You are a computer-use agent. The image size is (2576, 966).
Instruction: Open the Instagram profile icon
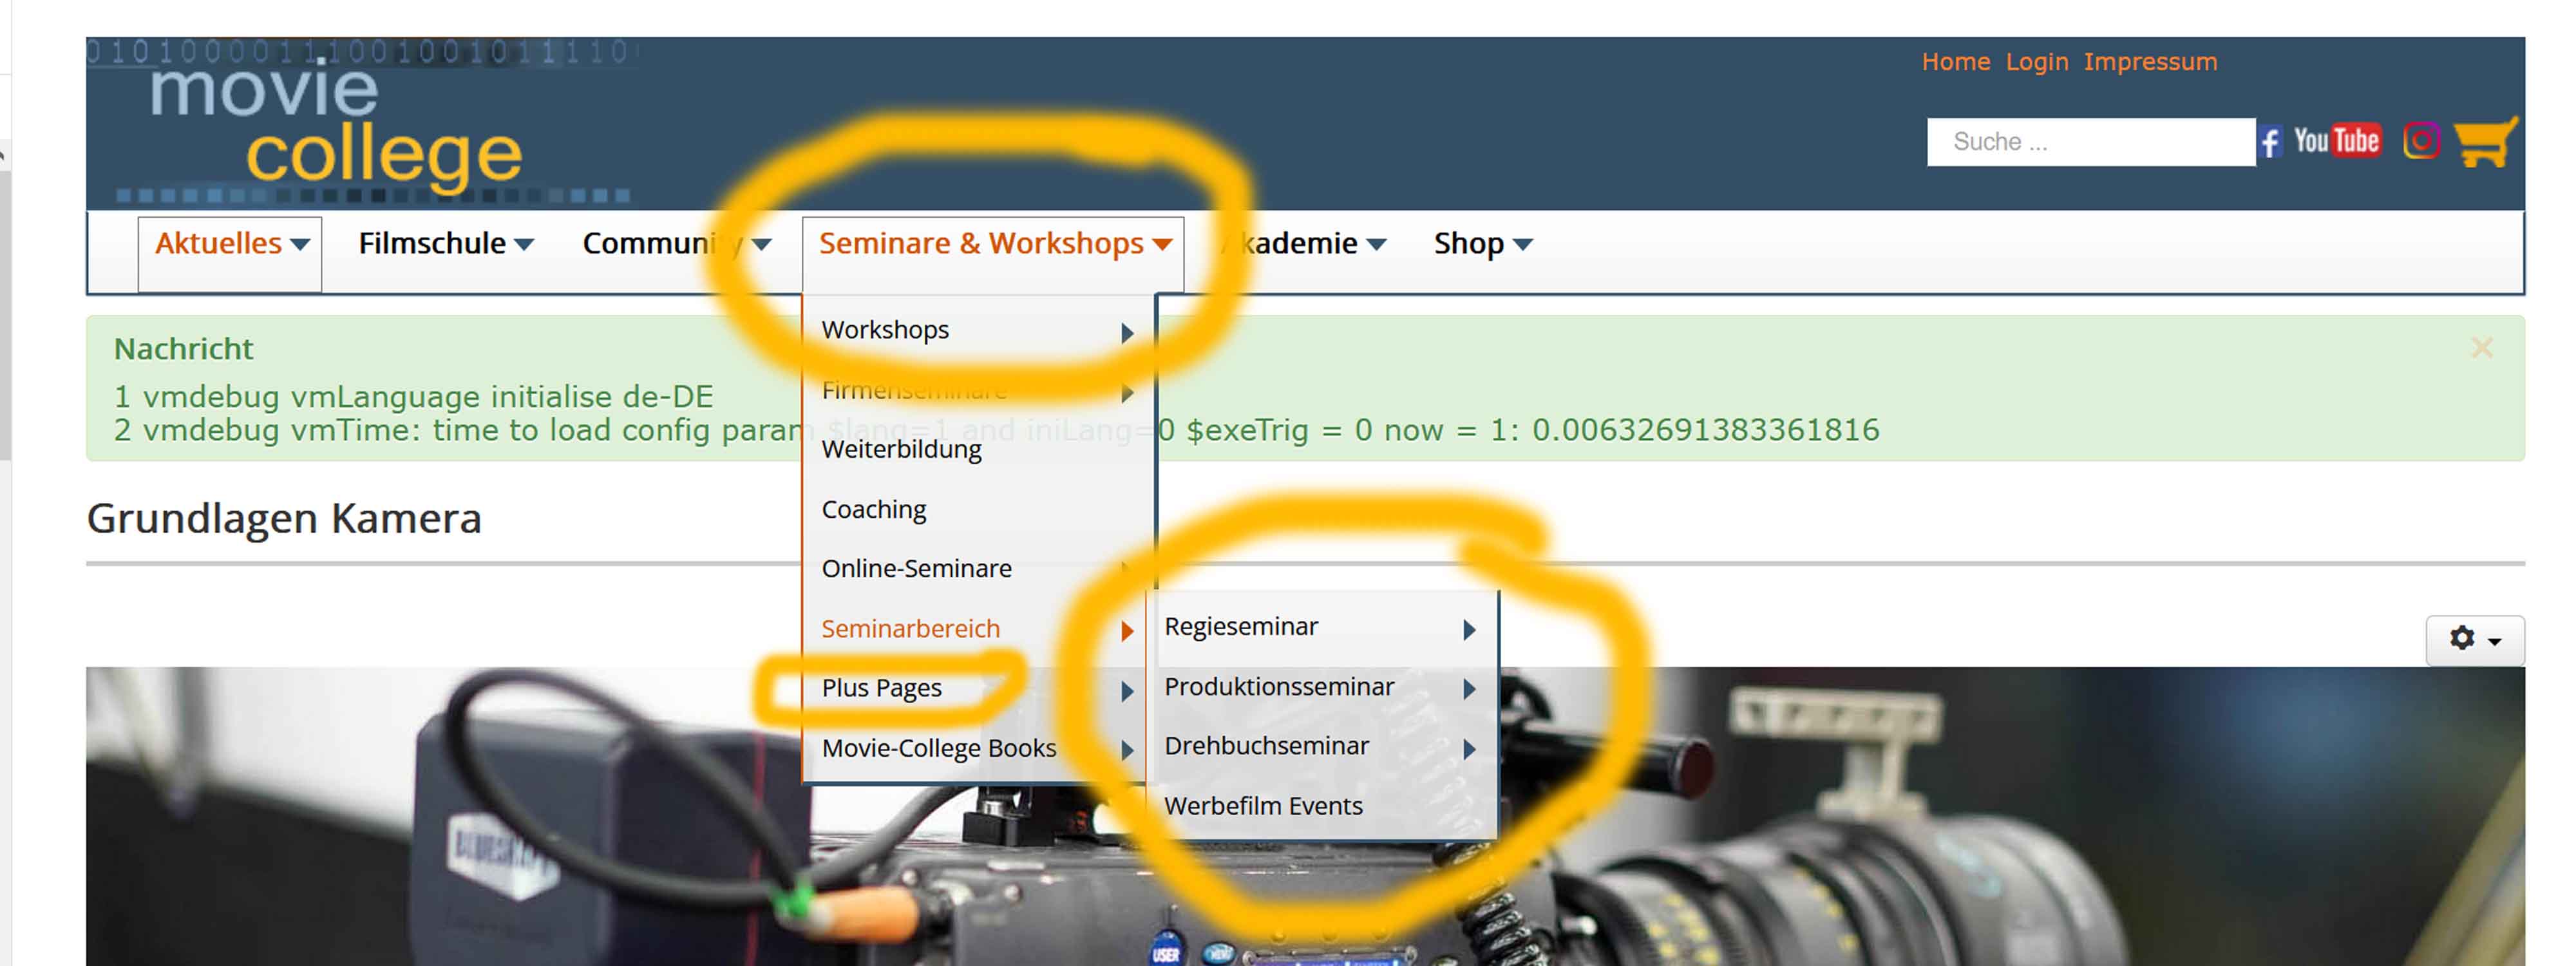click(x=2421, y=141)
